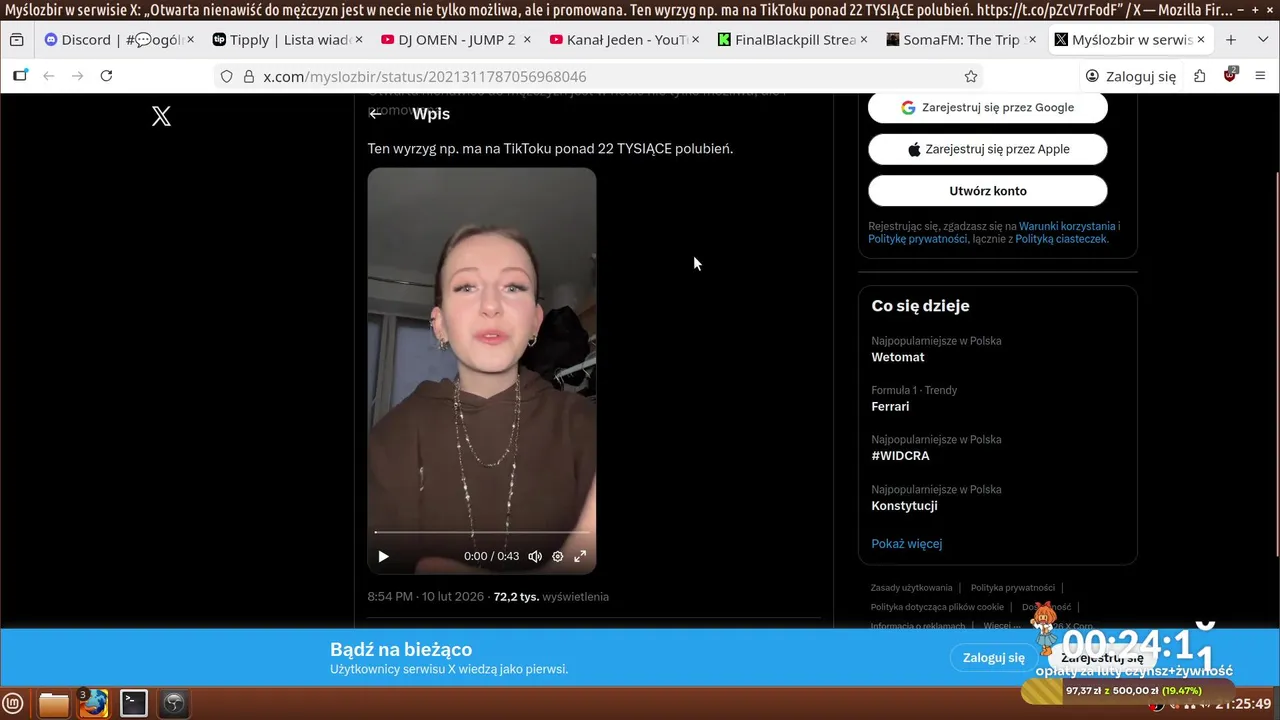Switch to the SomaFM: The Trip tab
This screenshot has height=720, width=1280.
960,40
